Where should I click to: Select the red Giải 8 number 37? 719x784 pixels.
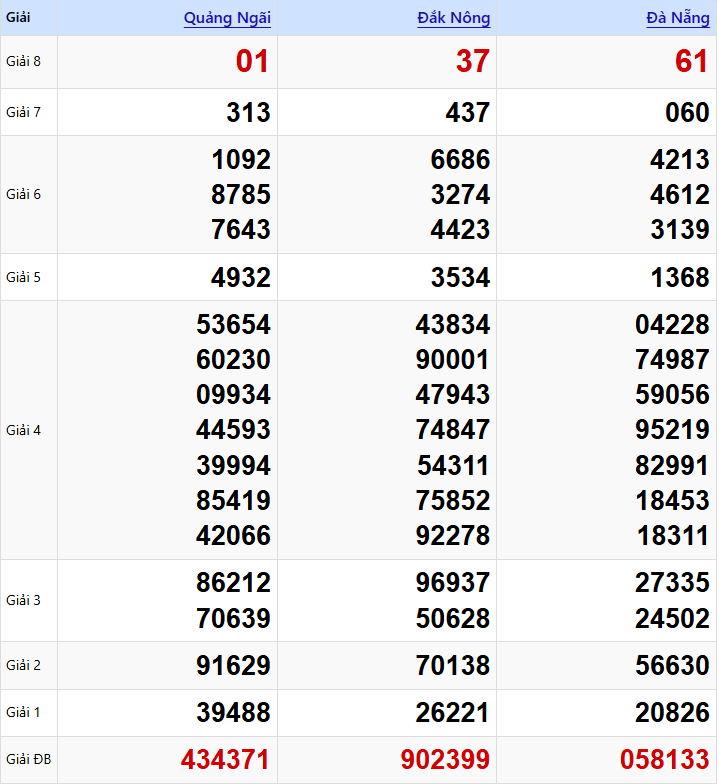point(472,62)
